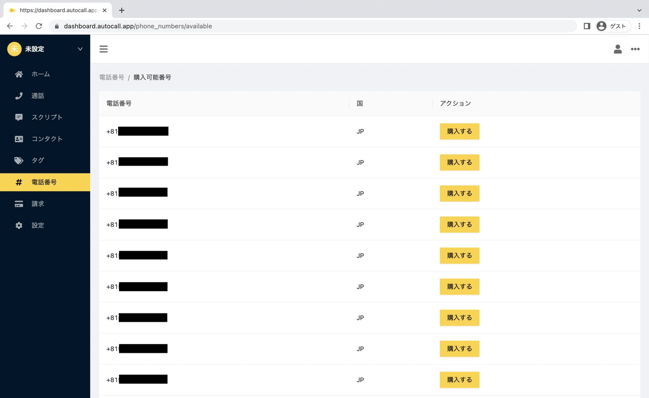The width and height of the screenshot is (649, 398).
Task: Click 購入する for the fourth phone number
Action: click(x=459, y=225)
